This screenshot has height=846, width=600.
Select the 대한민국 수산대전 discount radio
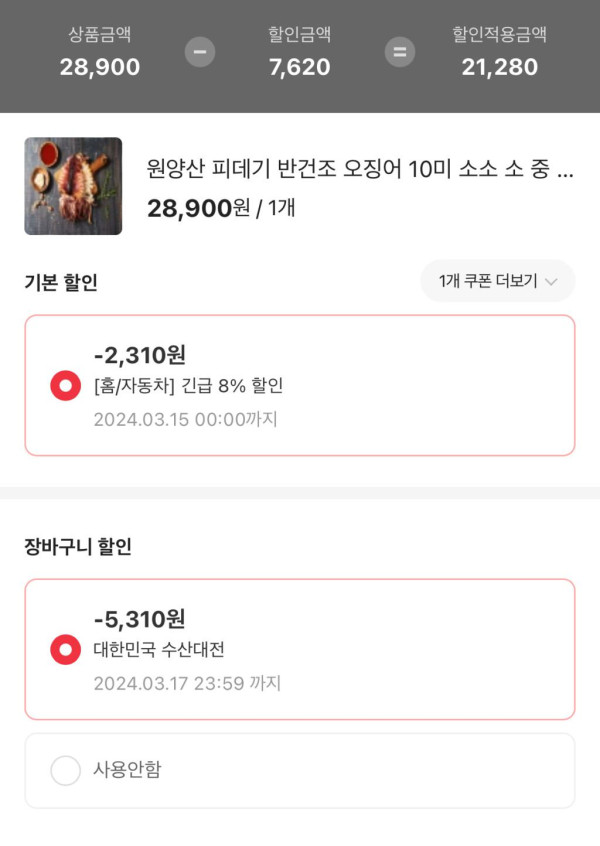coord(66,650)
